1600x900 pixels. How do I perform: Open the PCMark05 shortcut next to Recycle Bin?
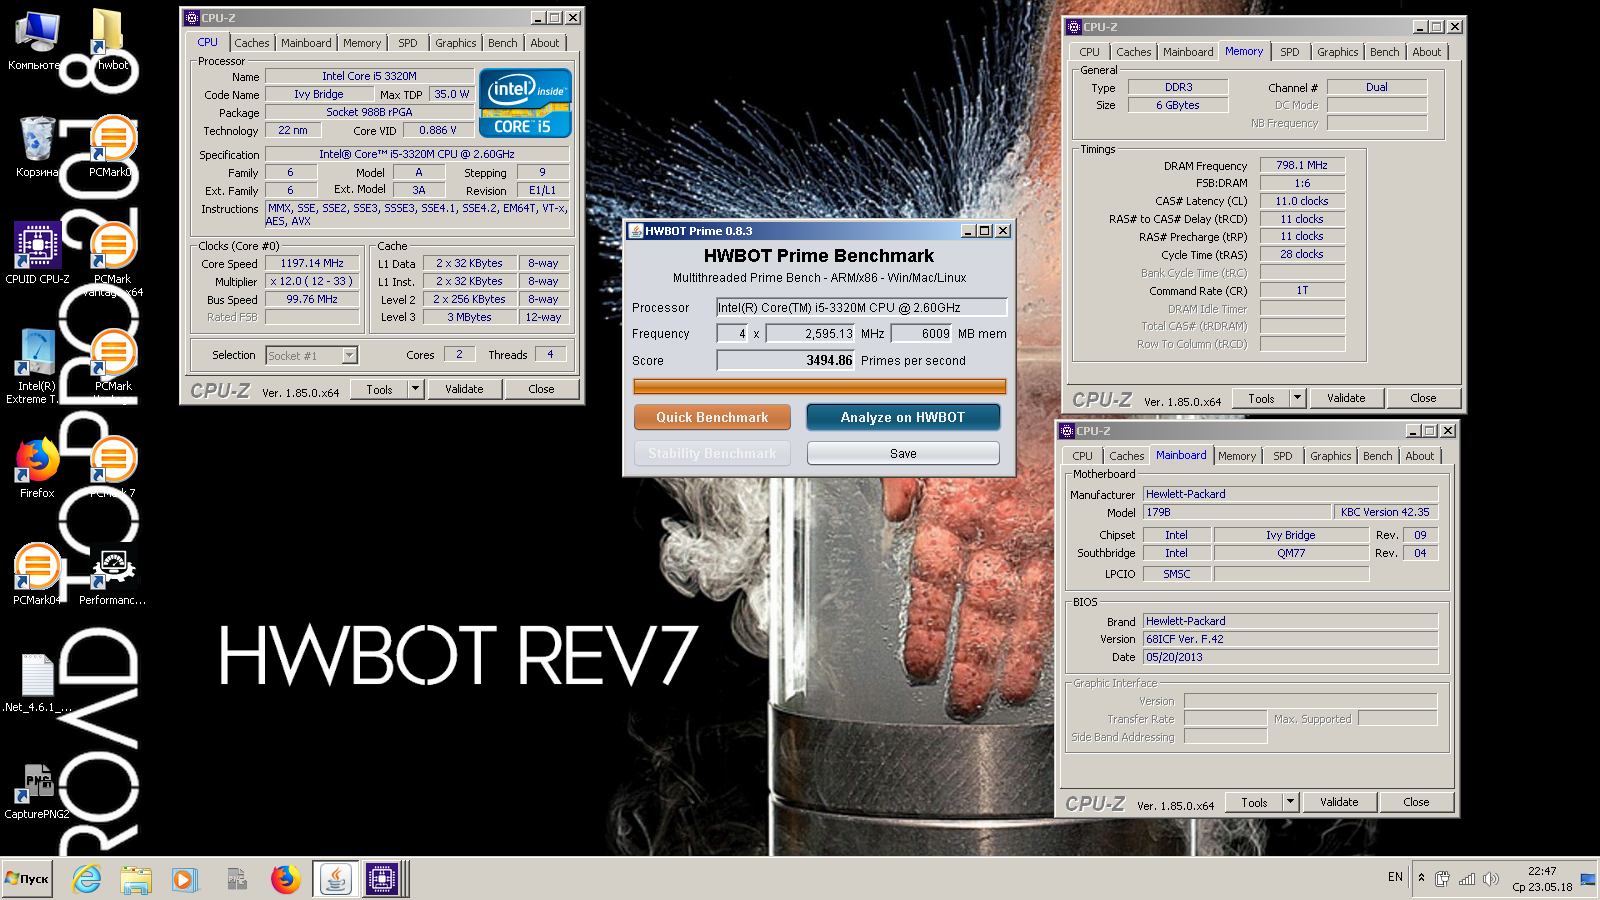tap(113, 147)
